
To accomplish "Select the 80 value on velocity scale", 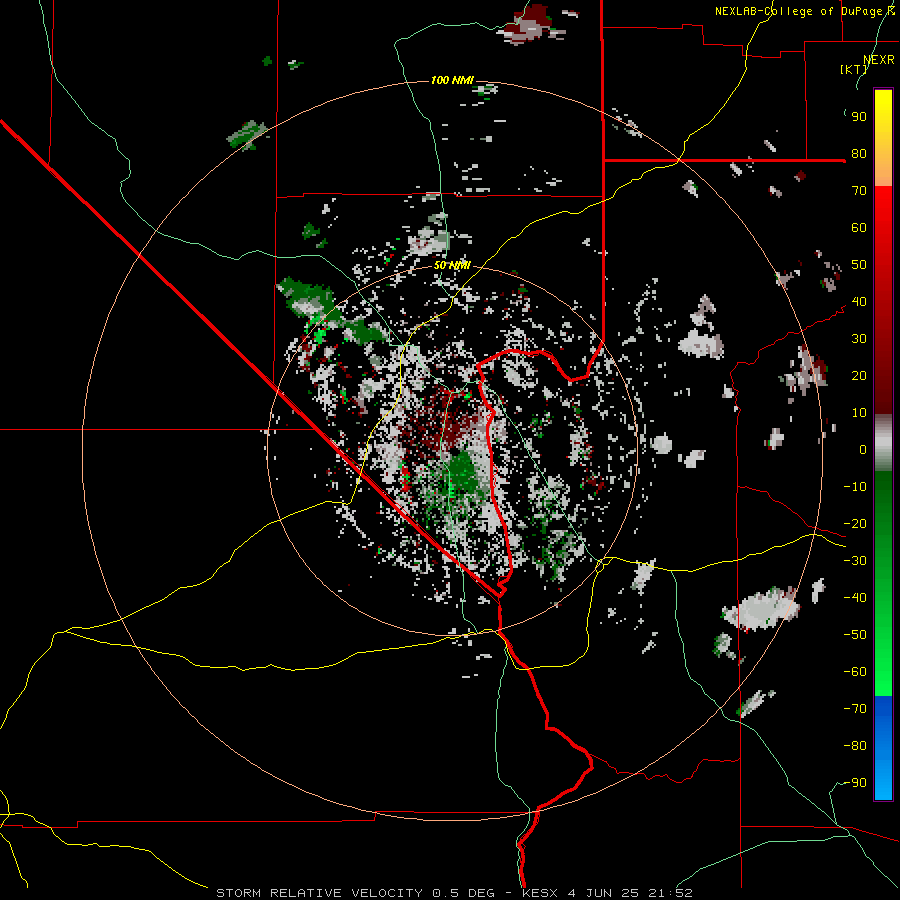I will (859, 154).
